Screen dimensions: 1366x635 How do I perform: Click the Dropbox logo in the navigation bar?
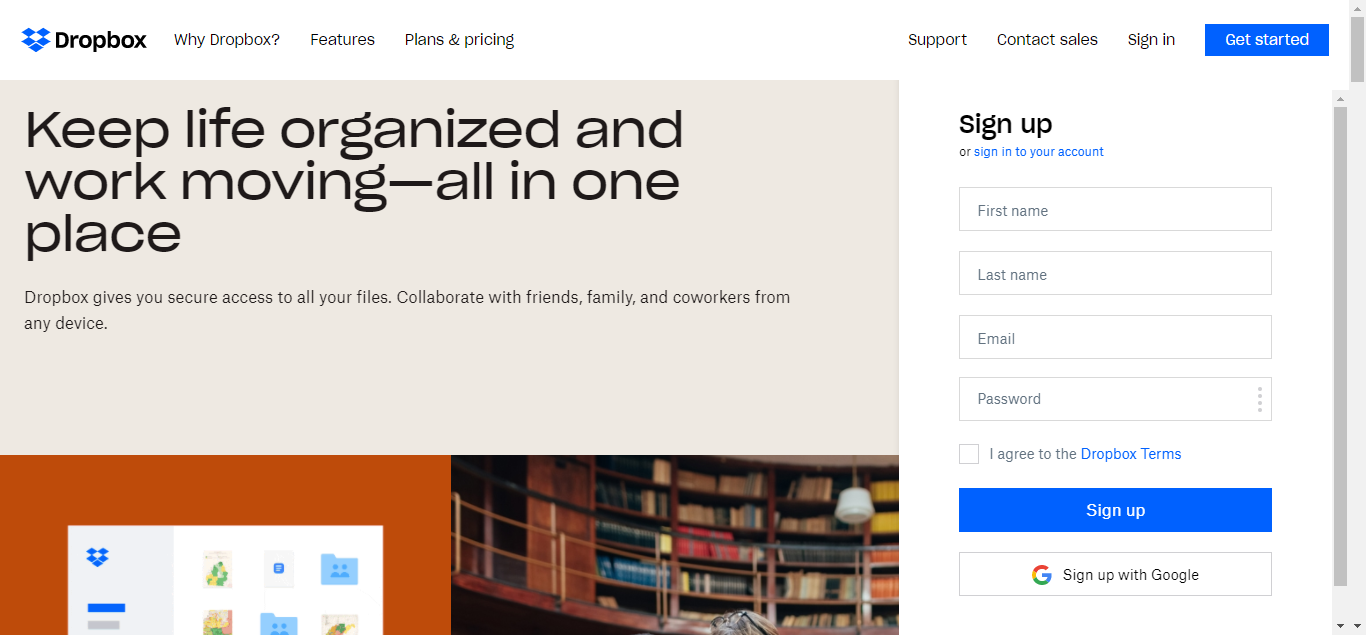[84, 40]
